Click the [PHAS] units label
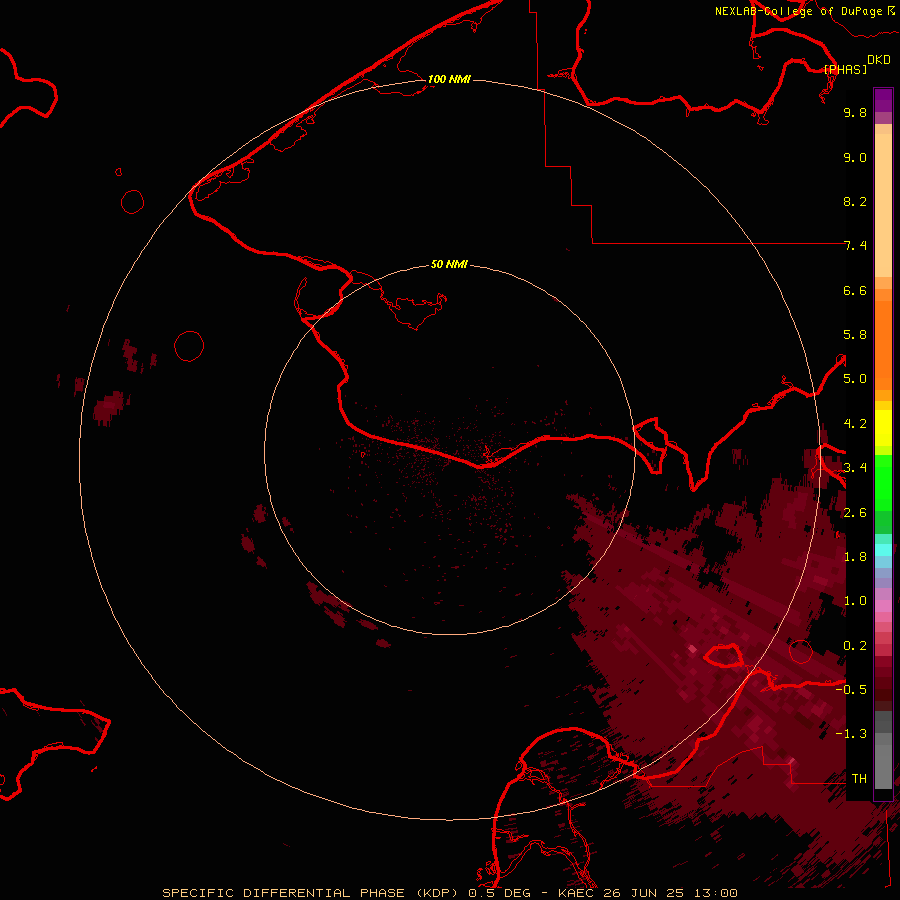900x900 pixels. click(845, 69)
